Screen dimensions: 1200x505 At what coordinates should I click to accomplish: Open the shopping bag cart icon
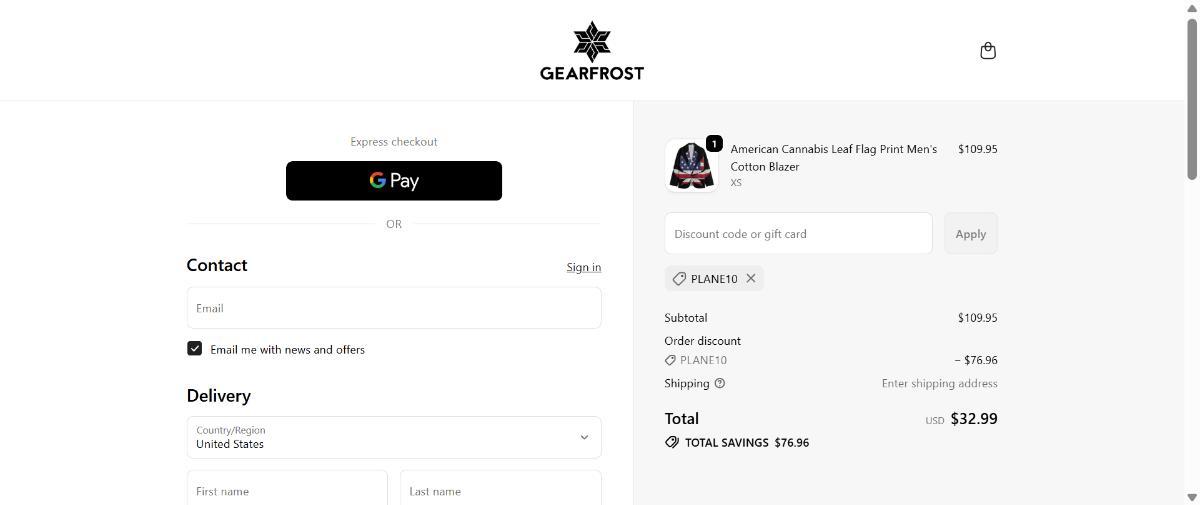tap(988, 51)
